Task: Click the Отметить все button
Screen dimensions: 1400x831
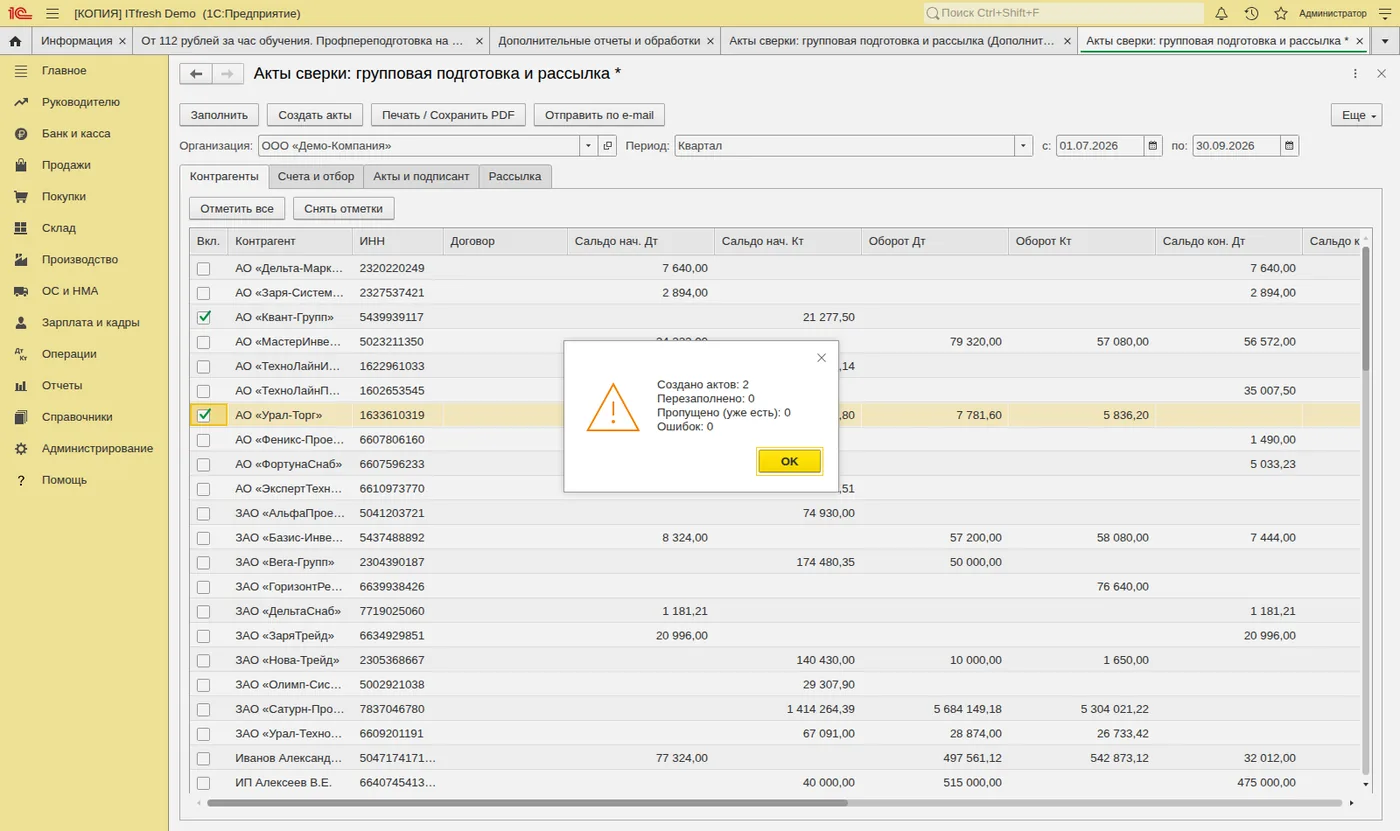Action: click(x=237, y=208)
